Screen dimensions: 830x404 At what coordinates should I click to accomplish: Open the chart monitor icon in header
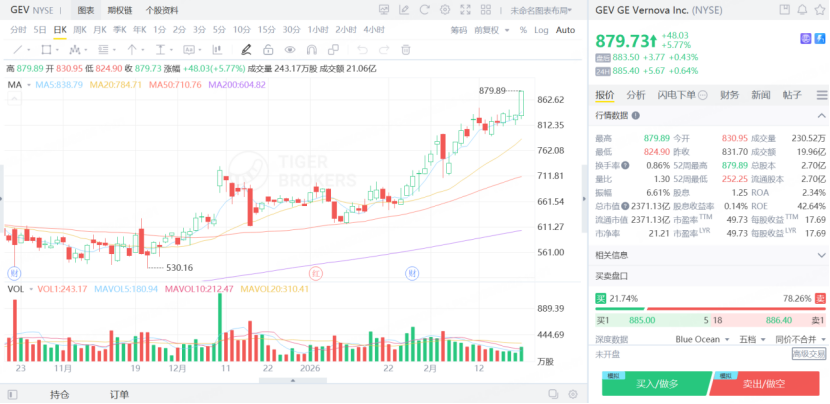tap(384, 10)
